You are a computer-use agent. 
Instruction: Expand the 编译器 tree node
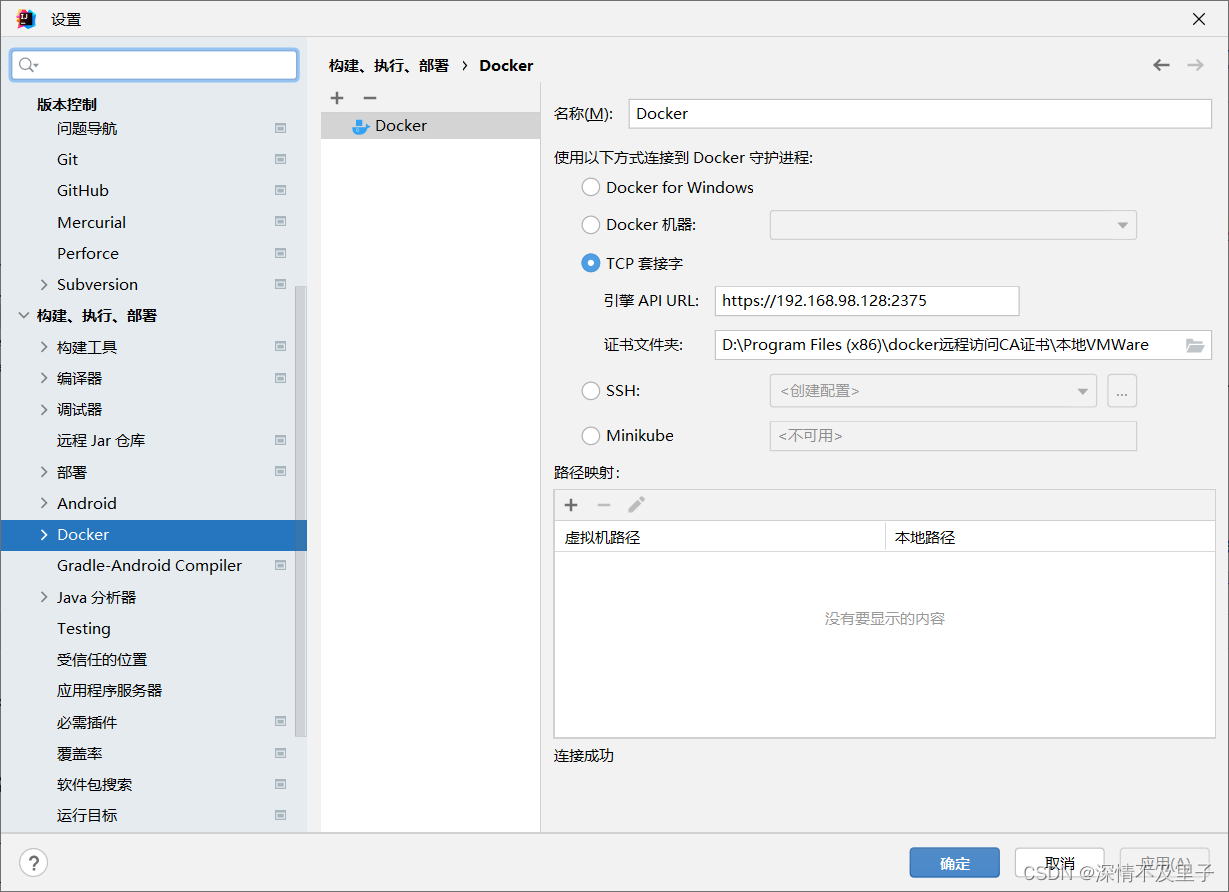[43, 378]
